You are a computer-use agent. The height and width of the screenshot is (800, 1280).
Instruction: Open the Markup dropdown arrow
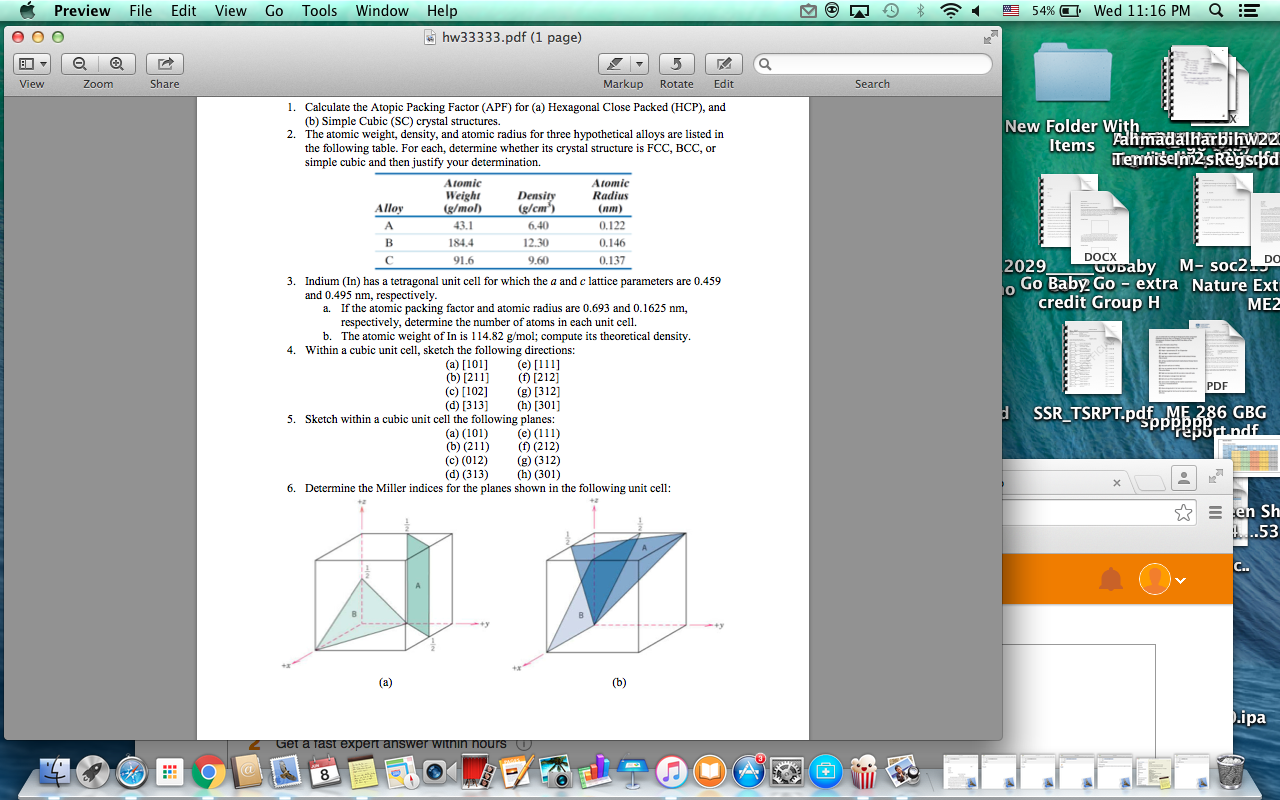click(x=639, y=63)
